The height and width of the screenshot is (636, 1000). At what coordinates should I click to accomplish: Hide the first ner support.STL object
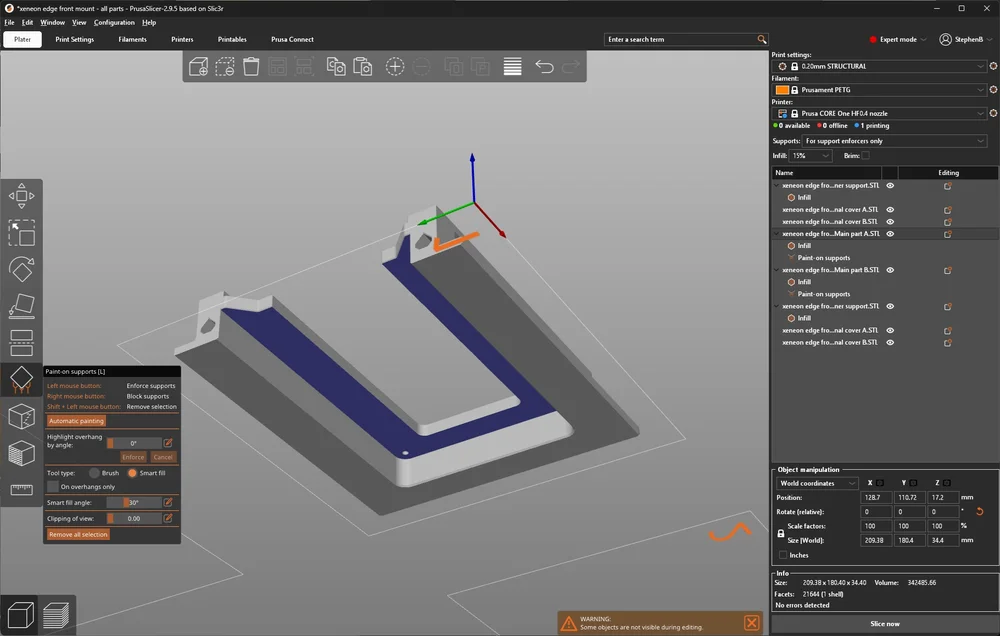[x=890, y=186]
